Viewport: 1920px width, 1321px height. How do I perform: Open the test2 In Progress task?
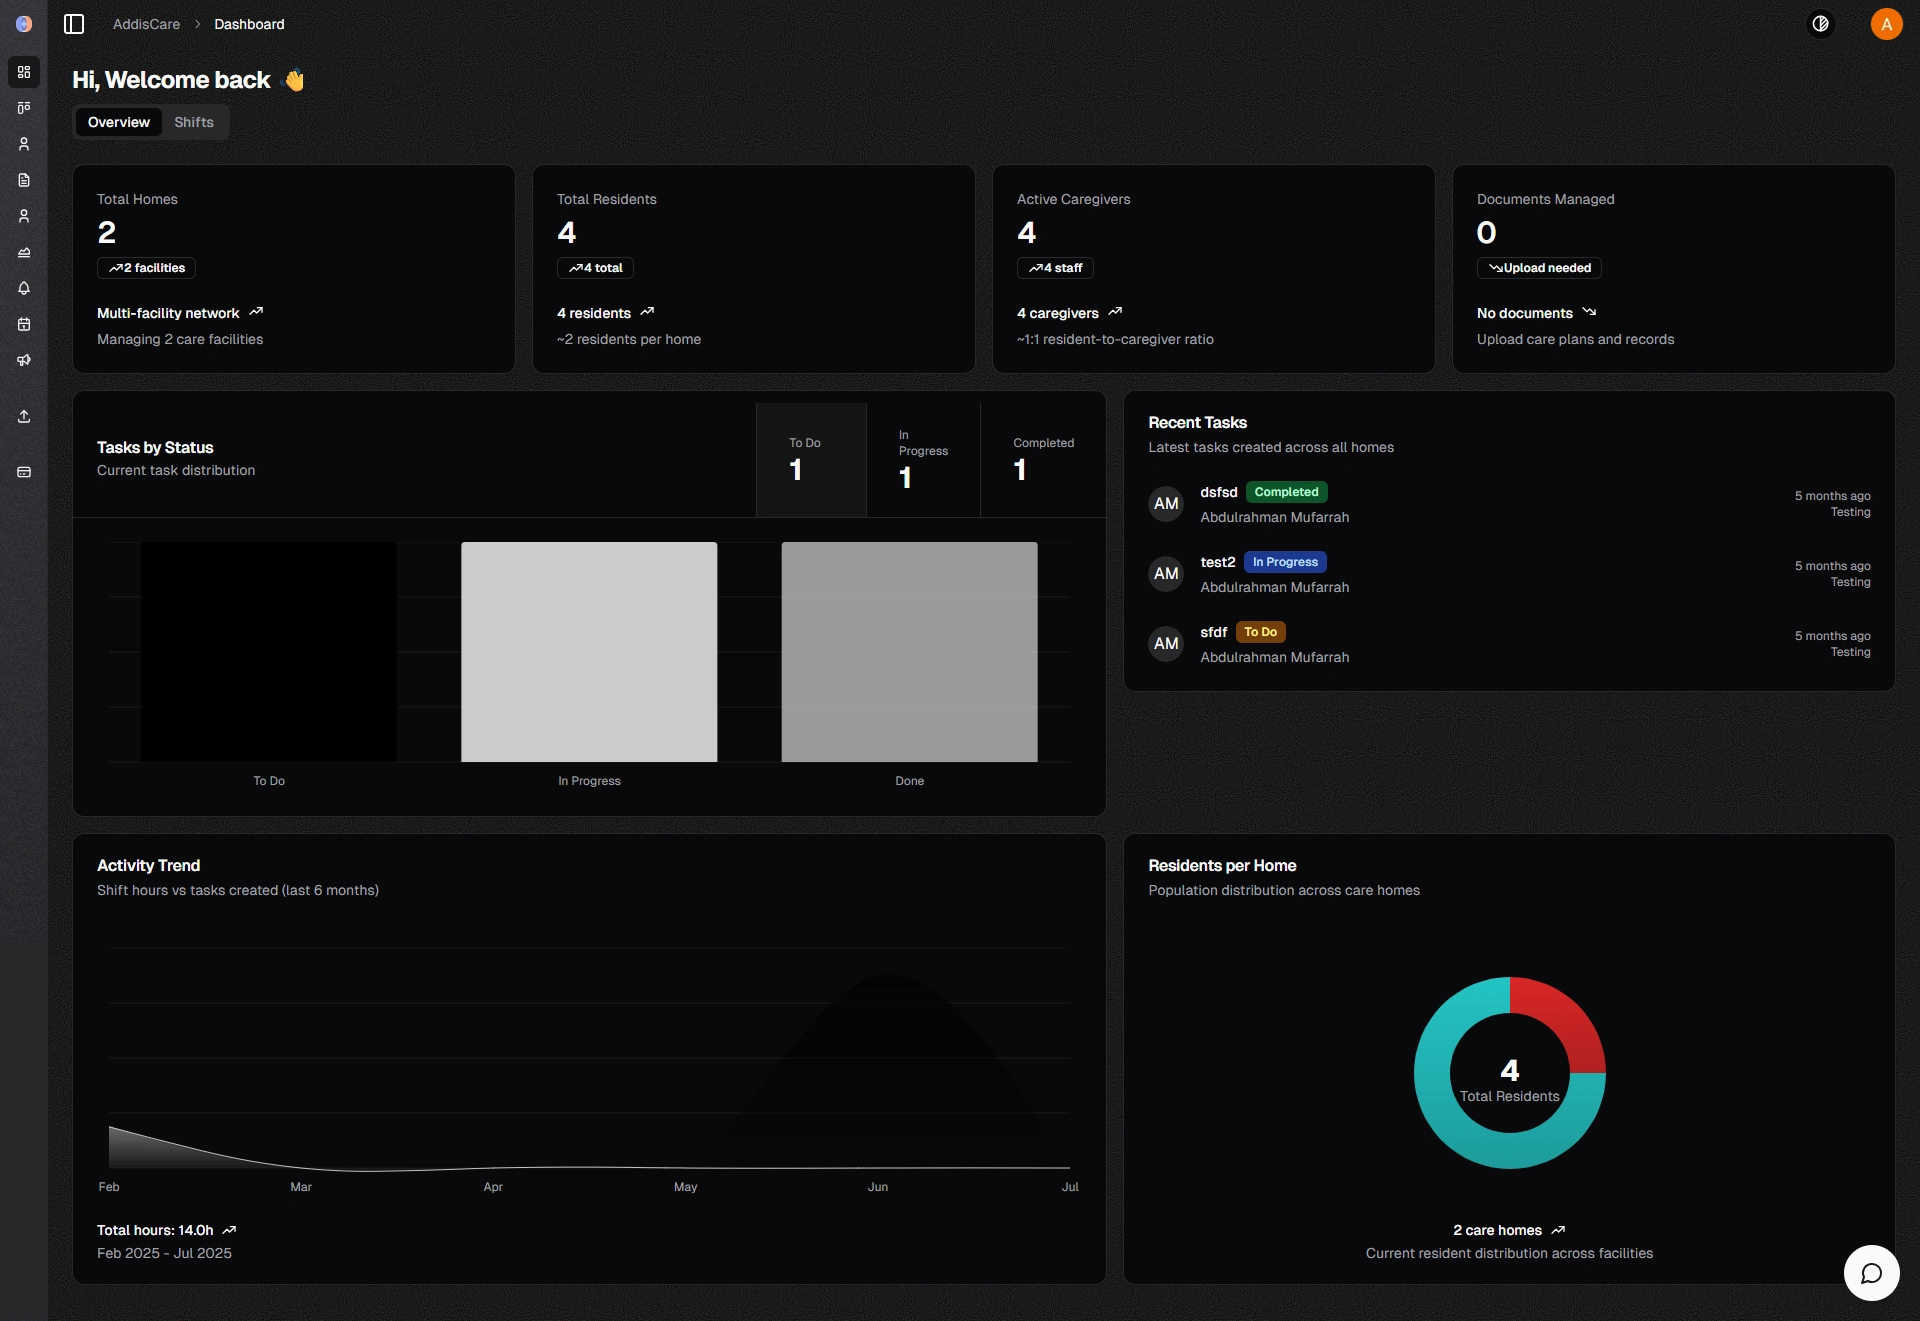click(x=1217, y=562)
